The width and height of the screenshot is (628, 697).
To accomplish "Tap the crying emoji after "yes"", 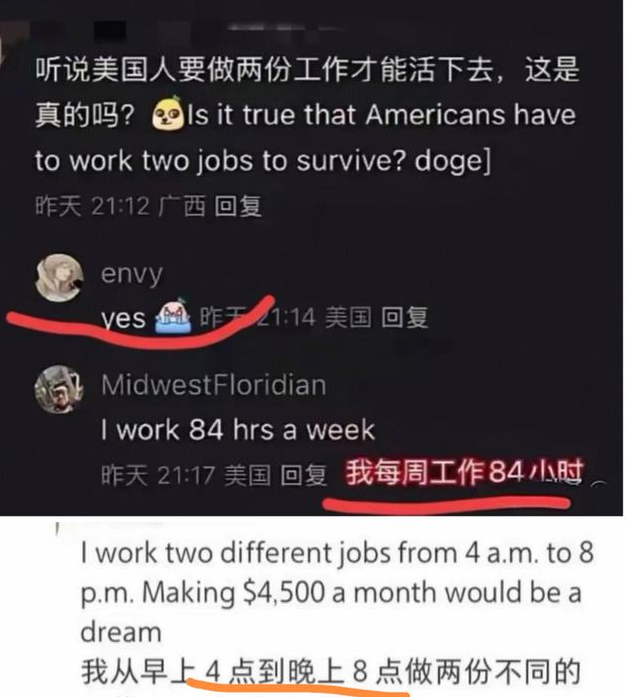I will [x=173, y=316].
